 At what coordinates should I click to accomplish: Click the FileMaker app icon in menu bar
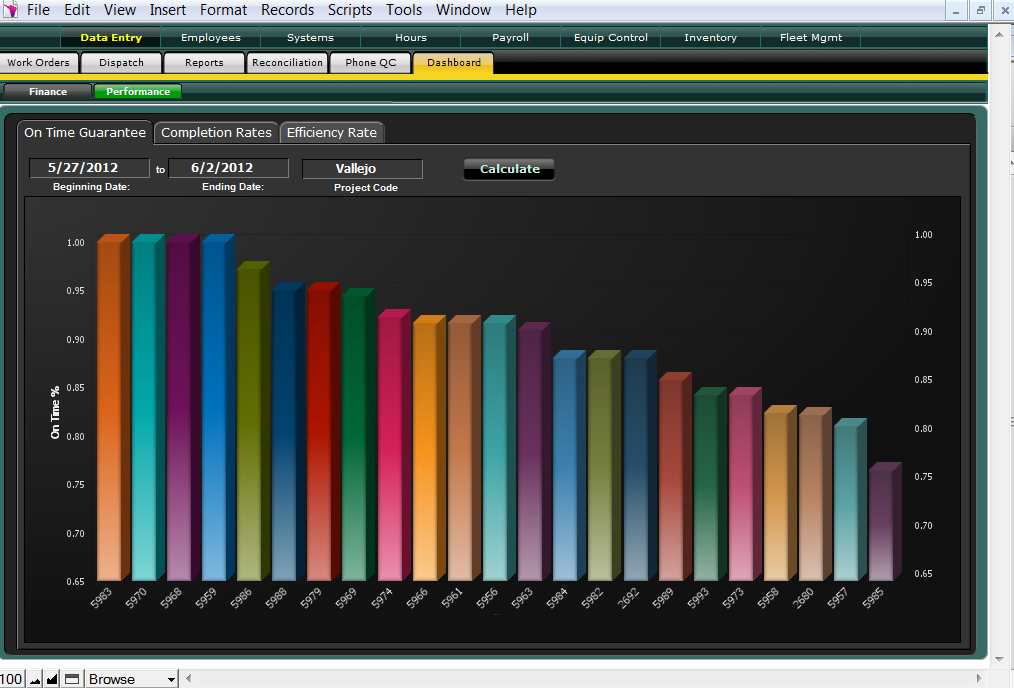[x=11, y=10]
